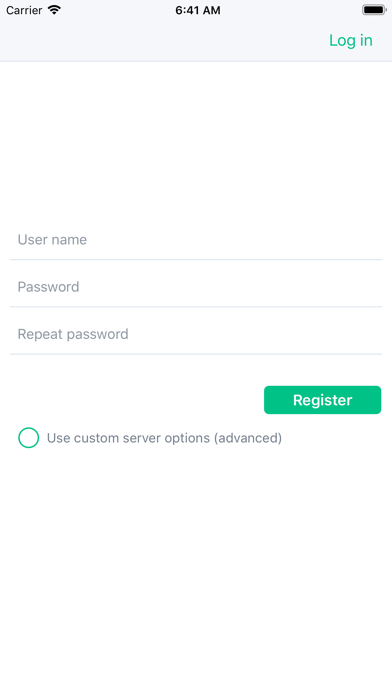Toggle the green circle checkbox beside server options
This screenshot has height=696, width=392.
tap(28, 438)
